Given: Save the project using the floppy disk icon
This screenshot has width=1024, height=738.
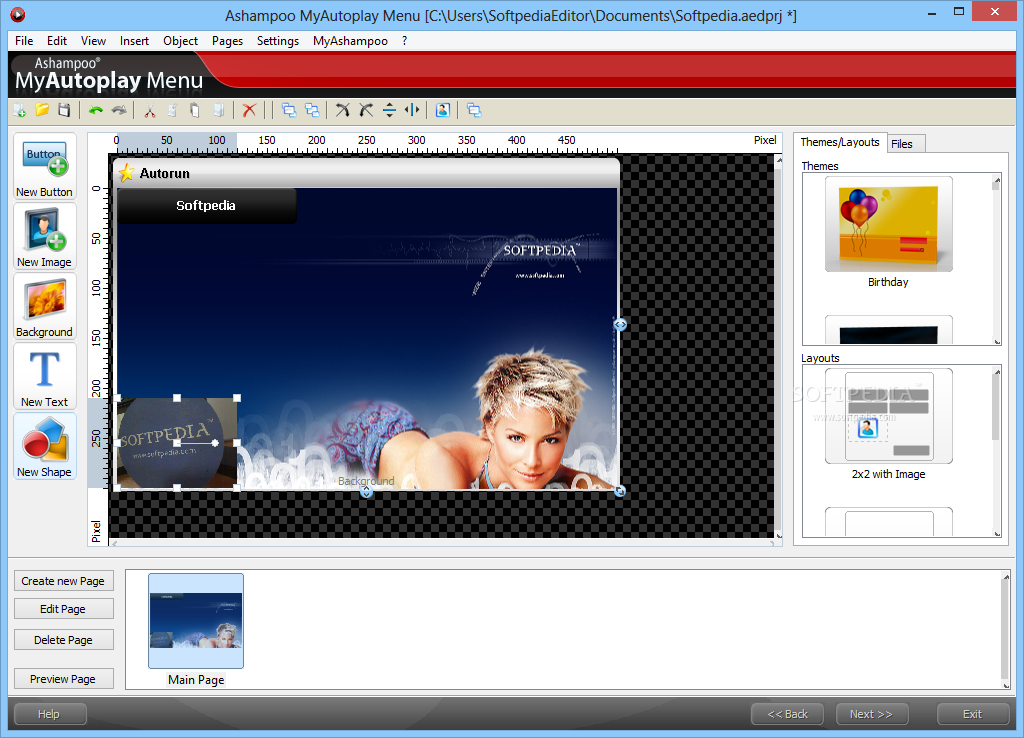Looking at the screenshot, I should [64, 110].
